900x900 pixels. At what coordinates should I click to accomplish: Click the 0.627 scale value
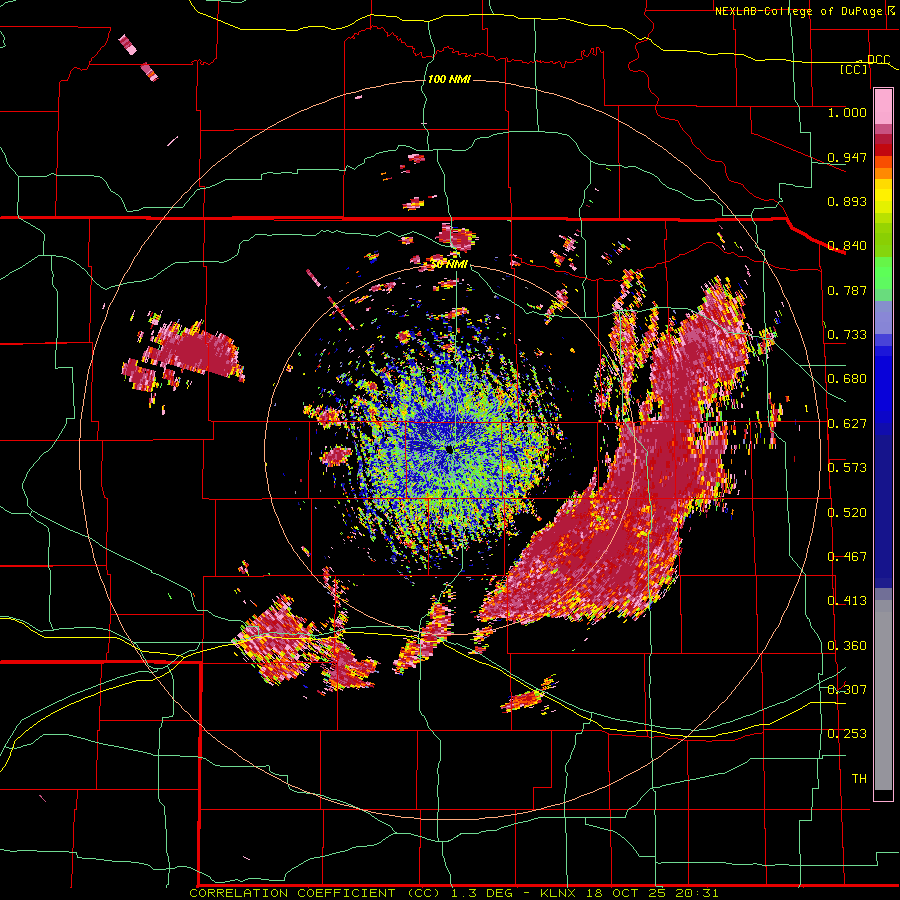[847, 424]
